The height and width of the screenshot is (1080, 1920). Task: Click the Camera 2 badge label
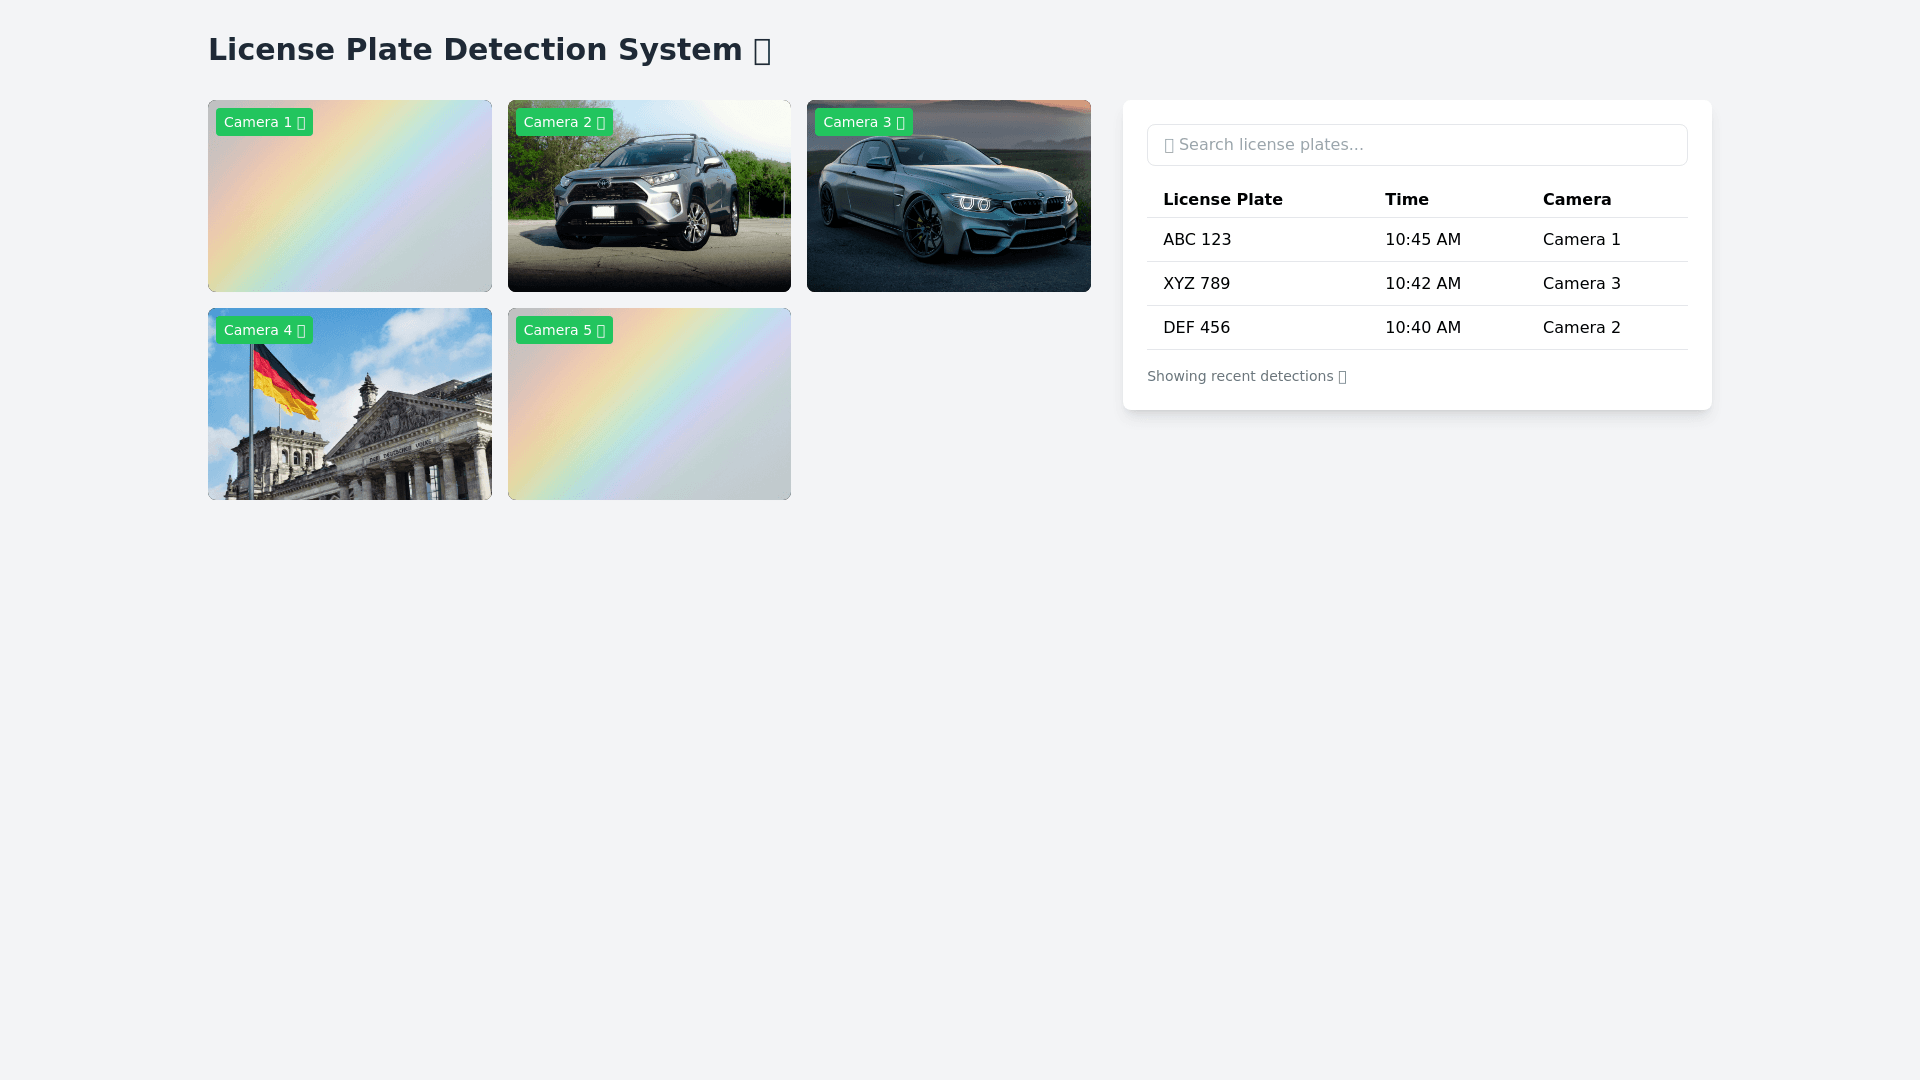(564, 122)
